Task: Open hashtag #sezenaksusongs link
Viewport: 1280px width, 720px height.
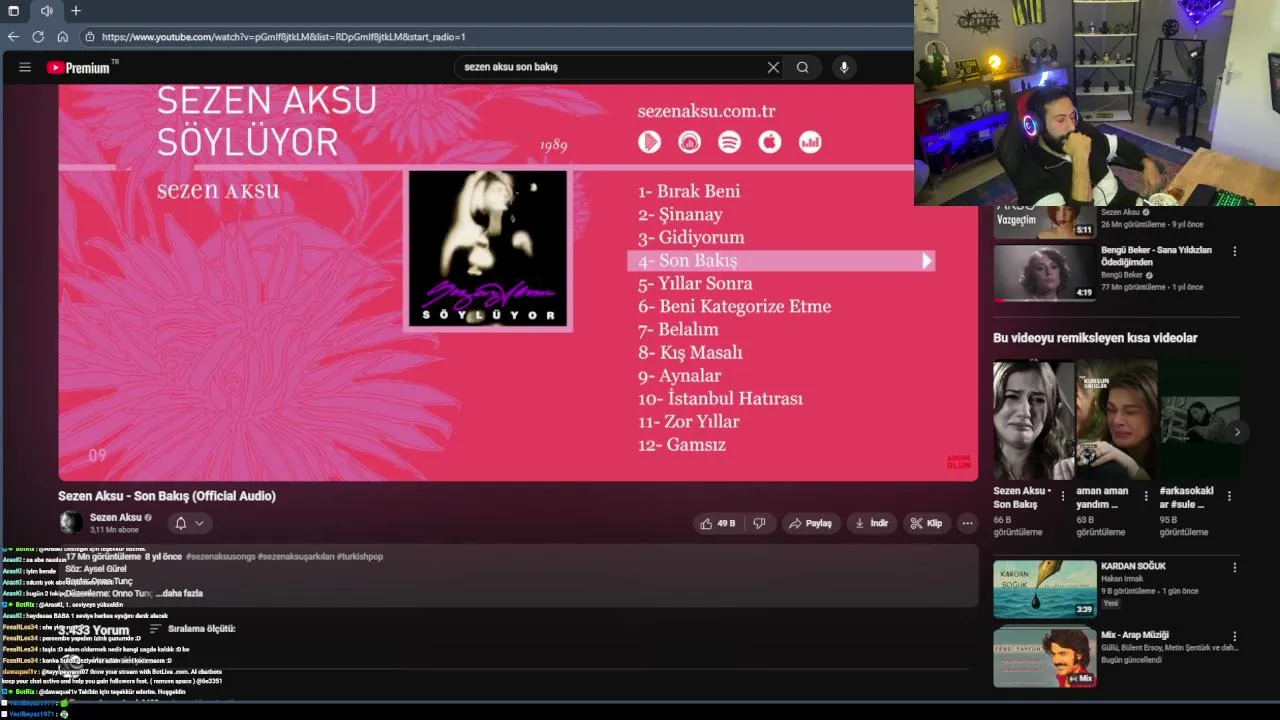Action: [x=220, y=556]
